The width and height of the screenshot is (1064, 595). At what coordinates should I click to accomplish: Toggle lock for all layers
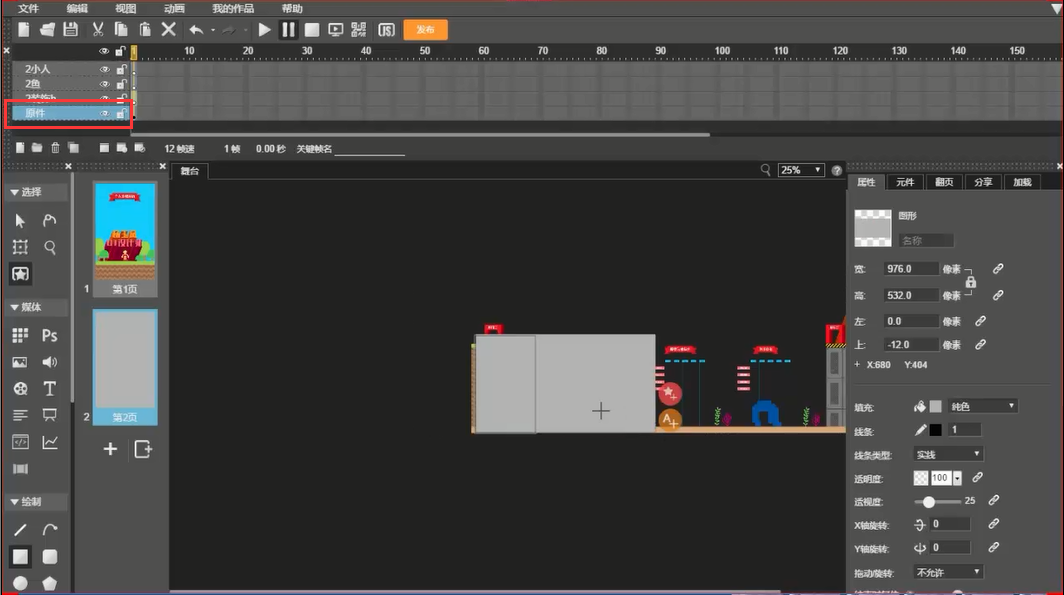click(120, 51)
